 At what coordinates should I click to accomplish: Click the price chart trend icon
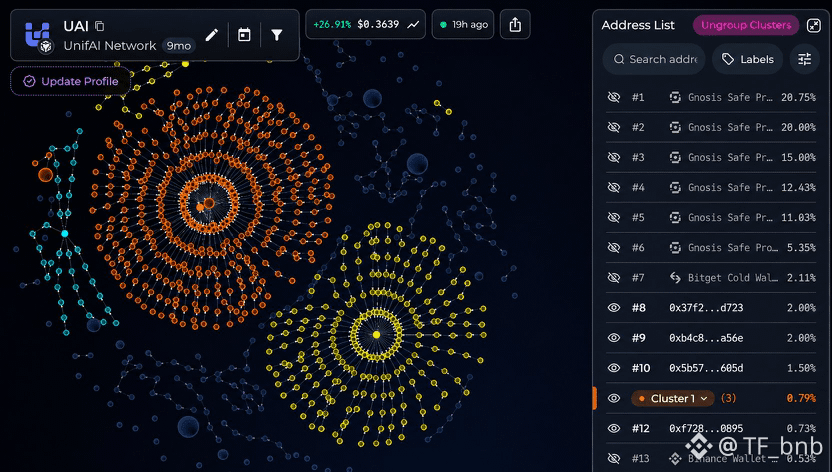click(x=412, y=24)
